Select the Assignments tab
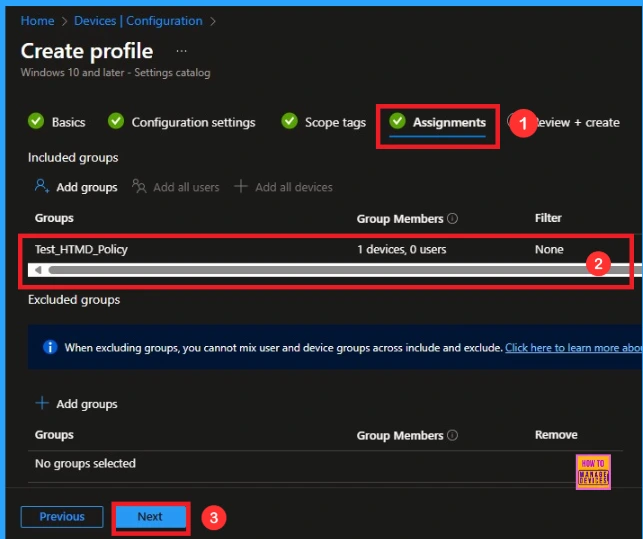Viewport: 643px width, 539px height. (448, 122)
